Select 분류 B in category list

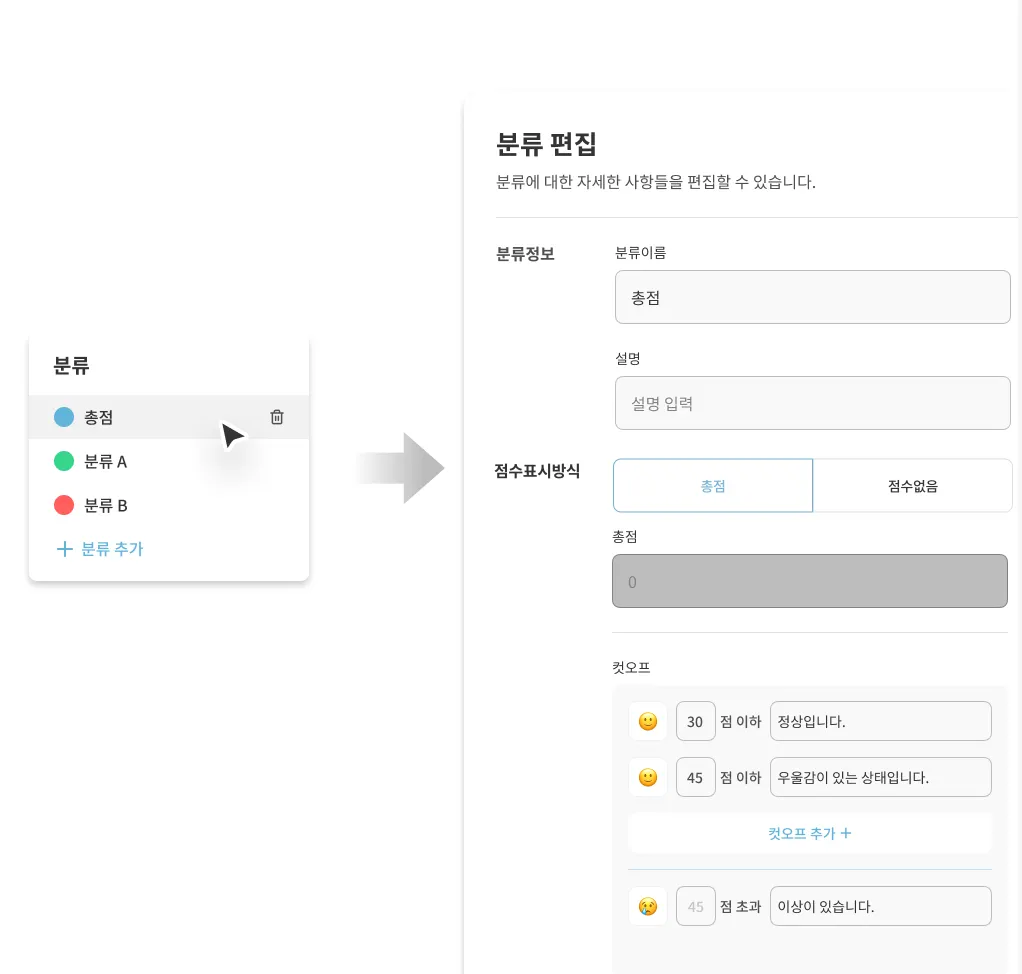point(105,505)
